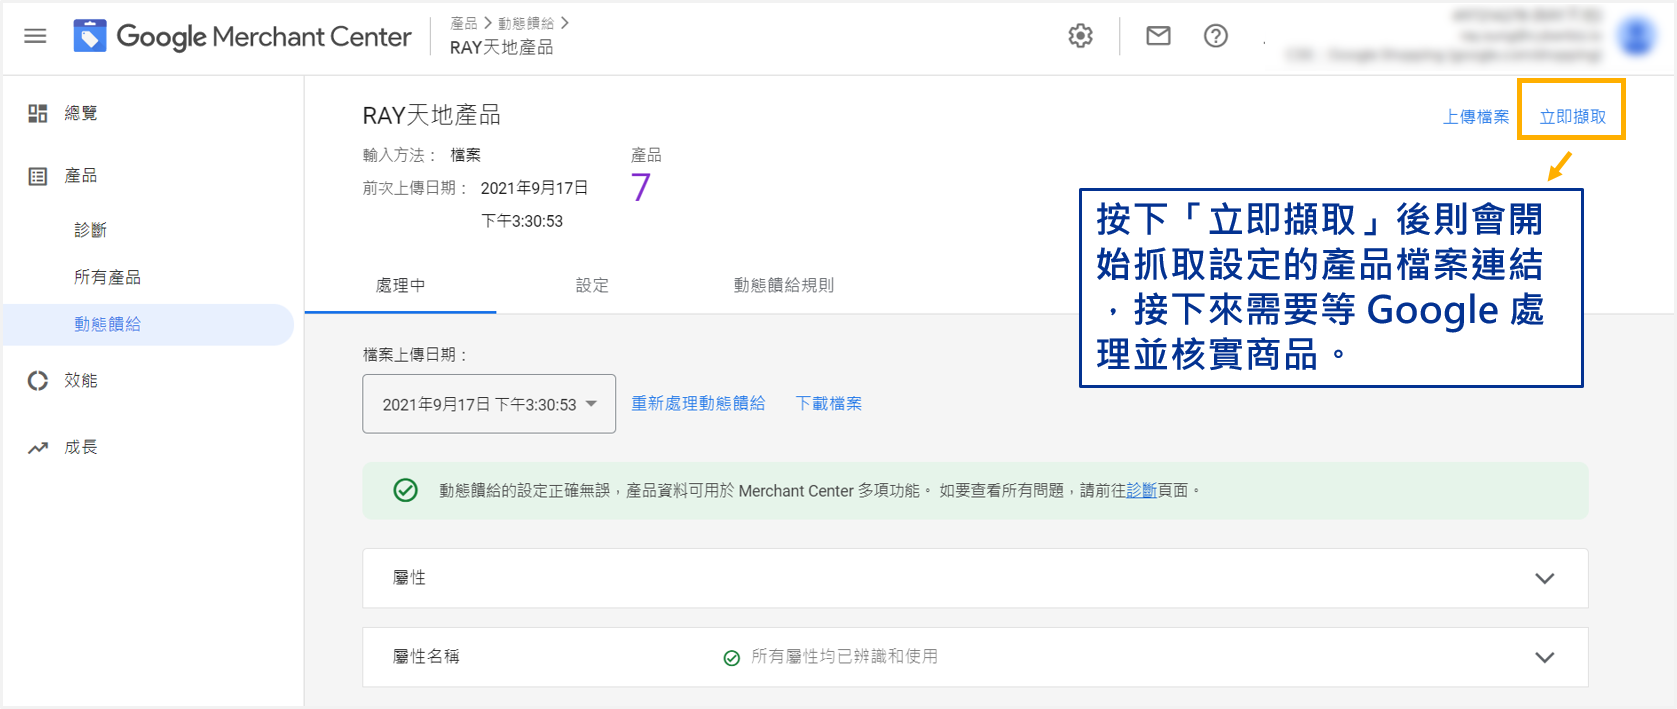This screenshot has height=709, width=1677.
Task: Click the 產品 list icon in sidebar
Action: tap(38, 176)
